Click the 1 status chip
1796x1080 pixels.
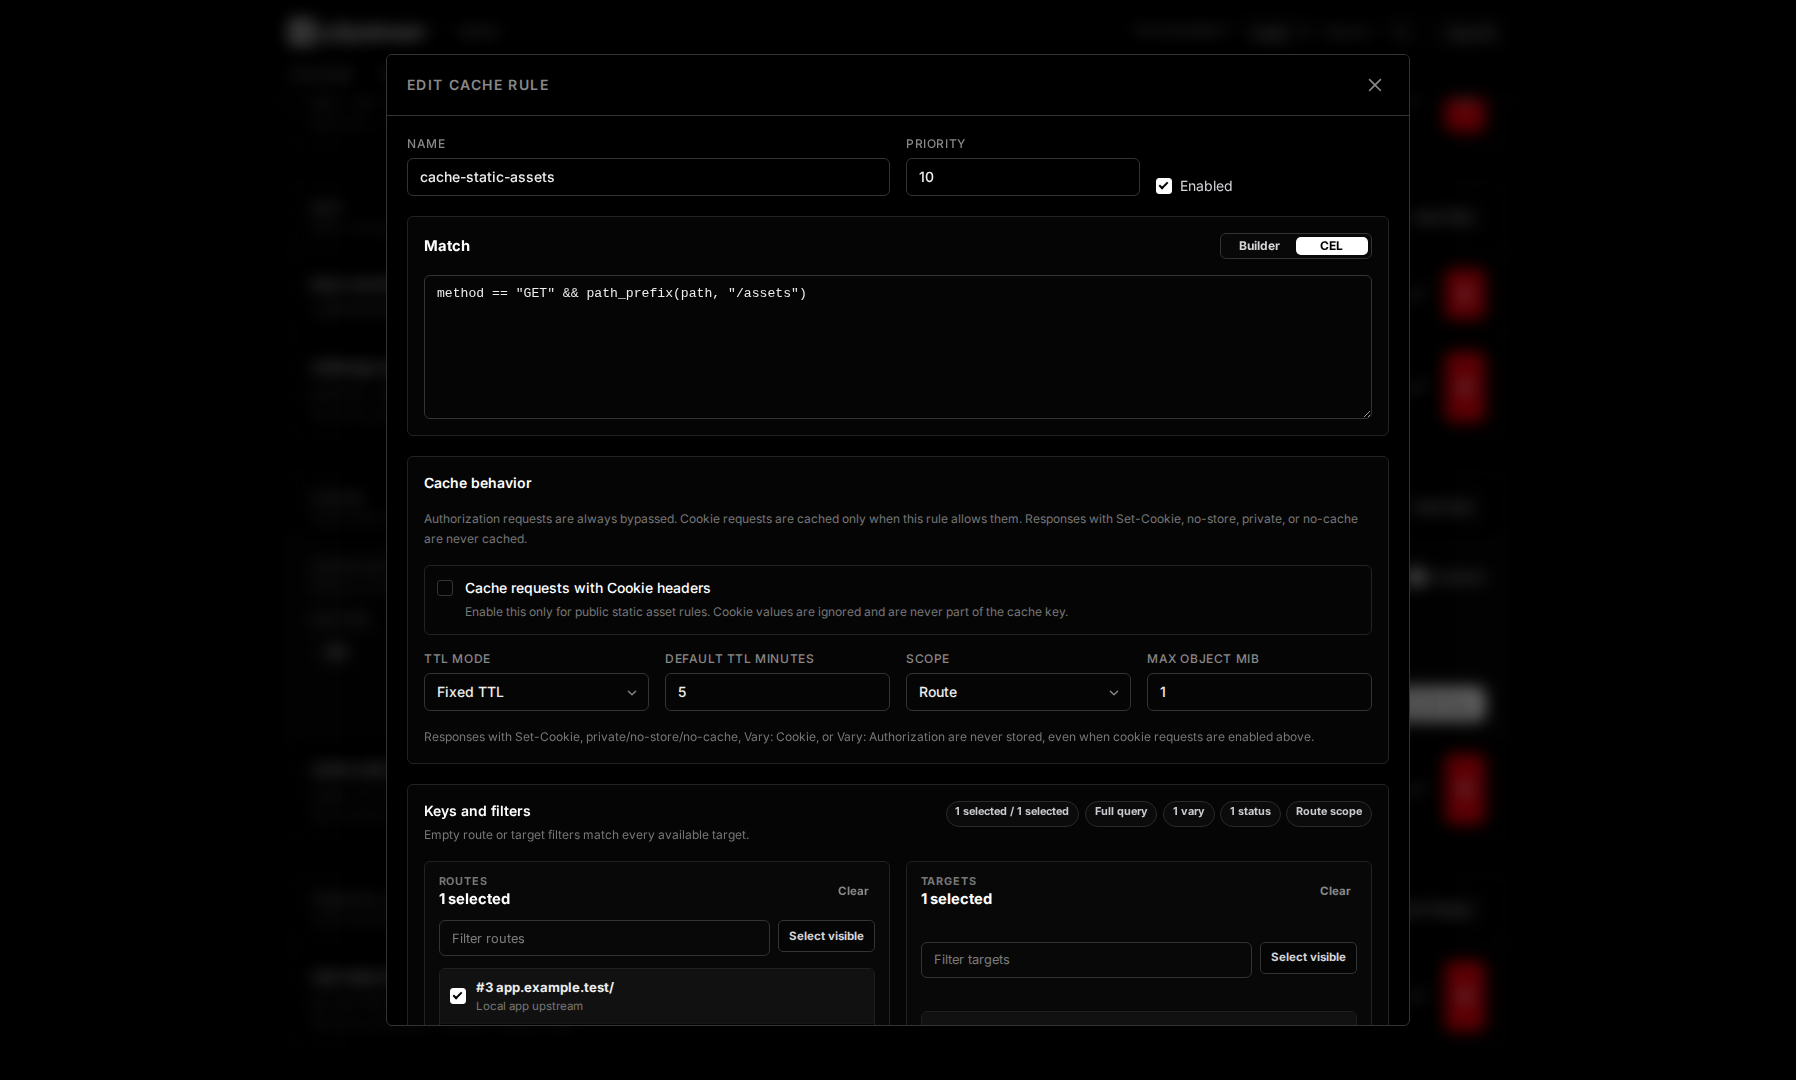1250,812
